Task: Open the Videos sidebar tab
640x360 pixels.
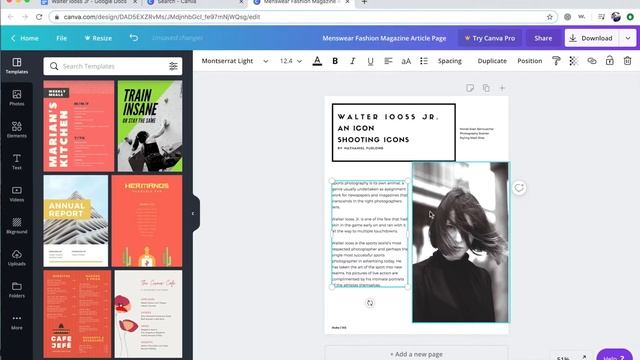Action: [x=17, y=194]
